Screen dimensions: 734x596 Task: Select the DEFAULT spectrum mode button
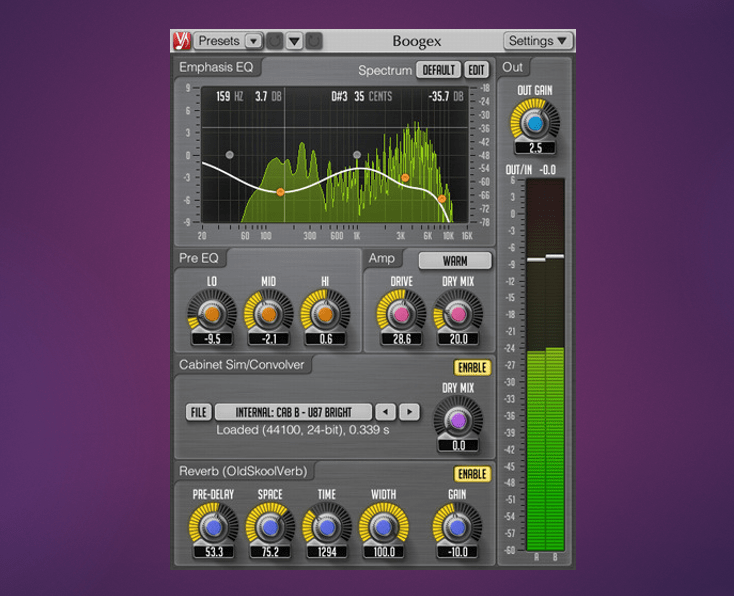click(439, 70)
